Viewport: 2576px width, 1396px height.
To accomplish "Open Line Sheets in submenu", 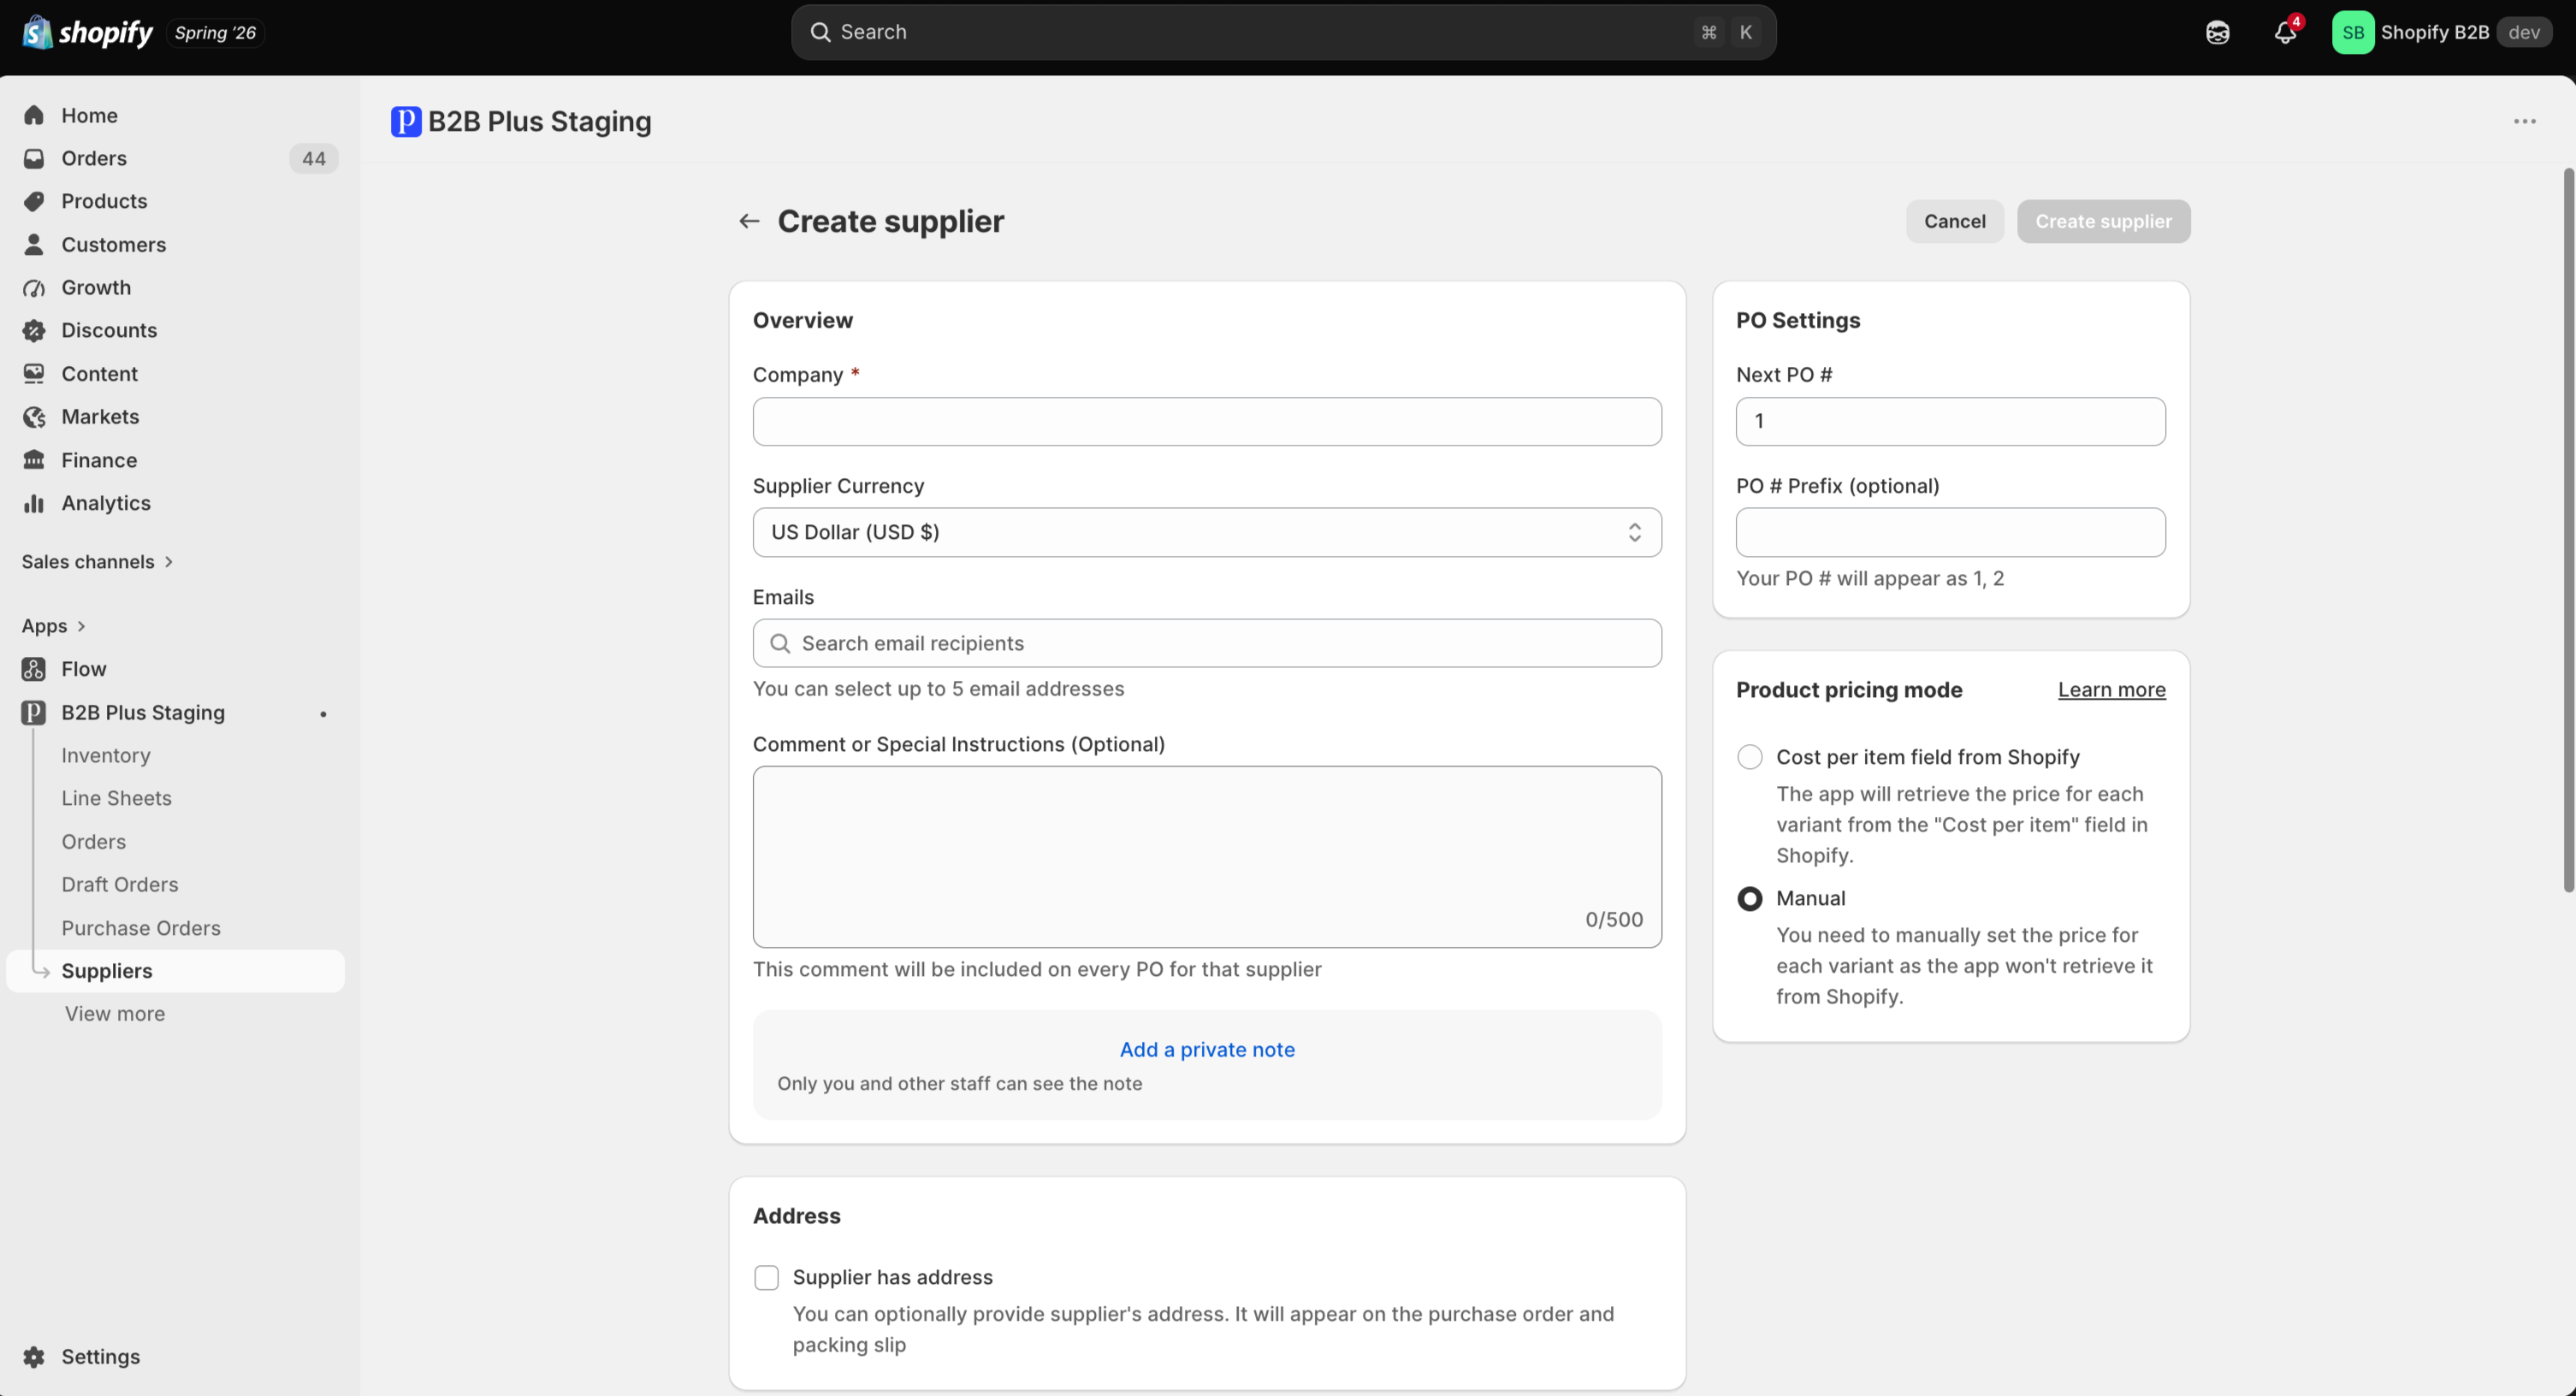I will click(x=116, y=798).
